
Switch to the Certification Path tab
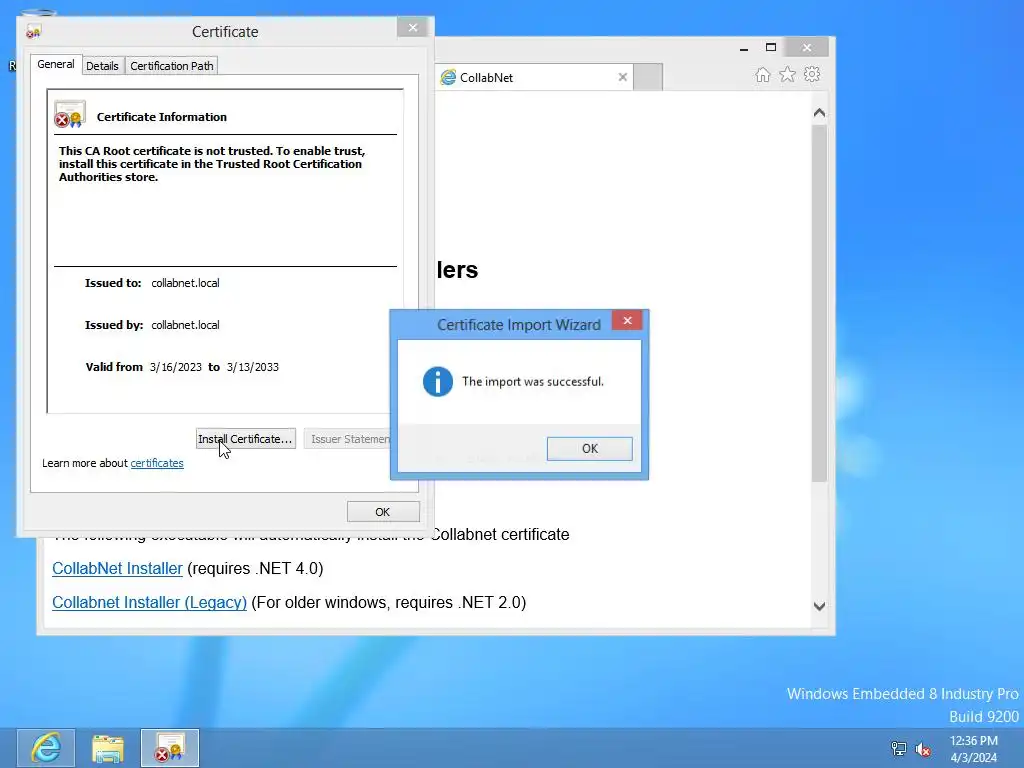[x=172, y=66]
